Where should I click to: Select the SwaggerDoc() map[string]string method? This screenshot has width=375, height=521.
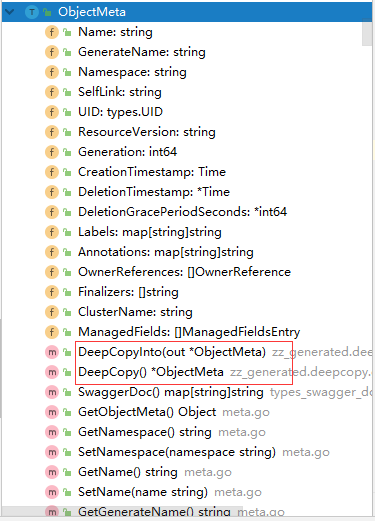(x=171, y=392)
